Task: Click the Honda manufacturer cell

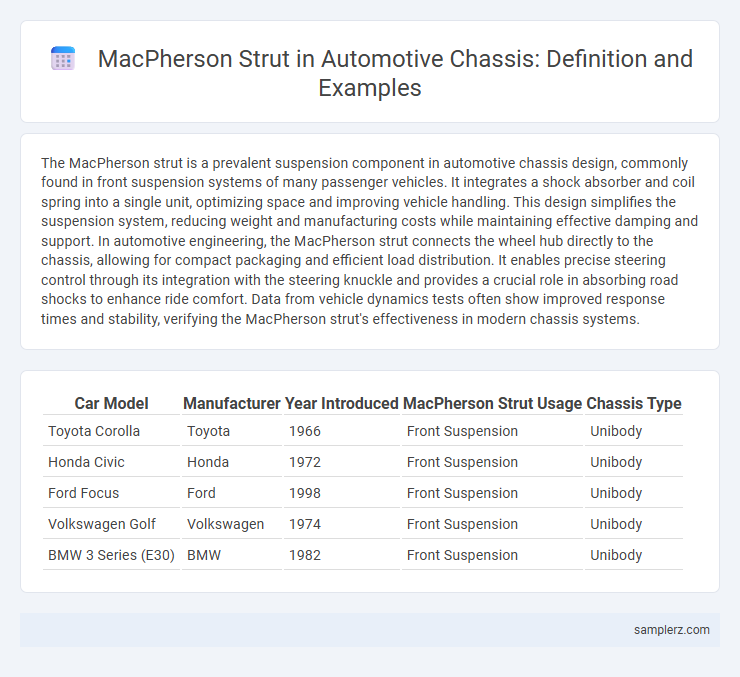Action: pyautogui.click(x=232, y=462)
